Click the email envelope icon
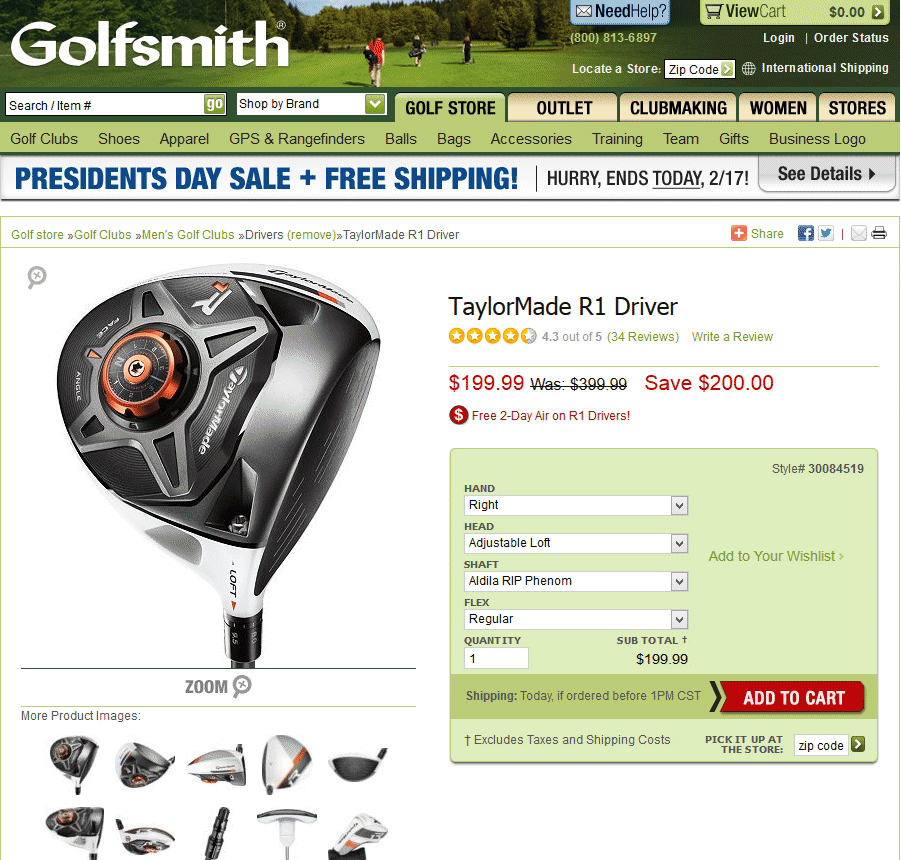 858,233
